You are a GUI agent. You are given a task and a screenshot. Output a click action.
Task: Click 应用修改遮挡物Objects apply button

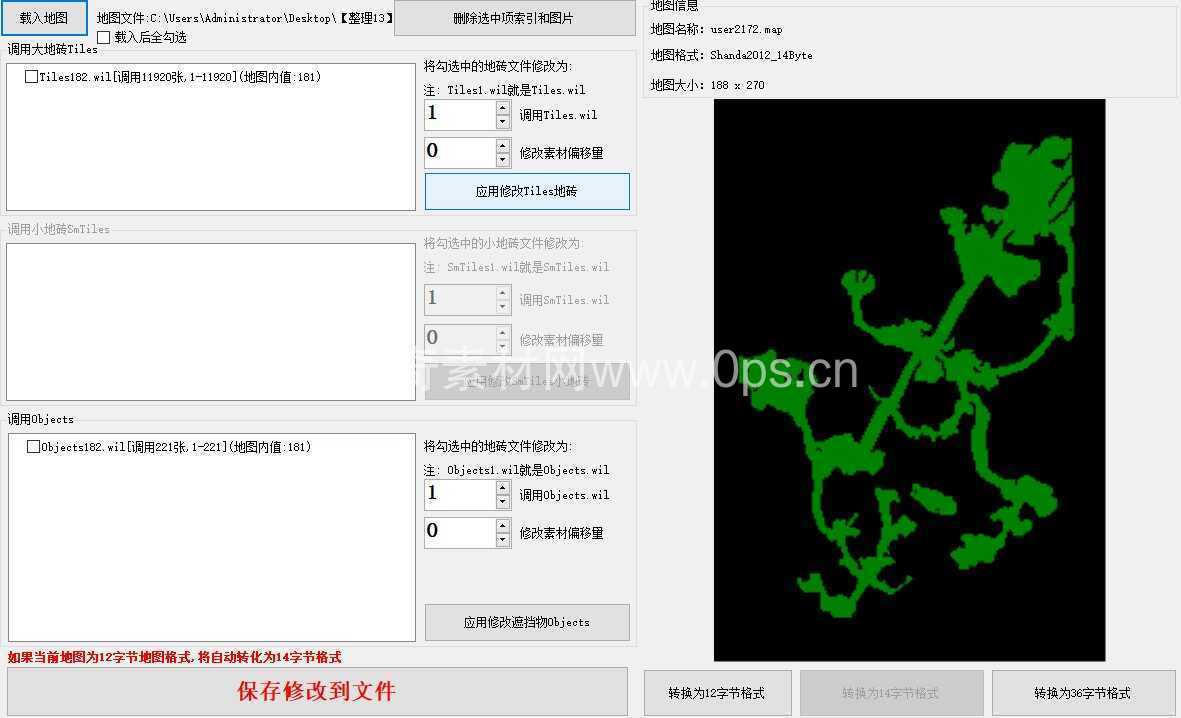[527, 622]
